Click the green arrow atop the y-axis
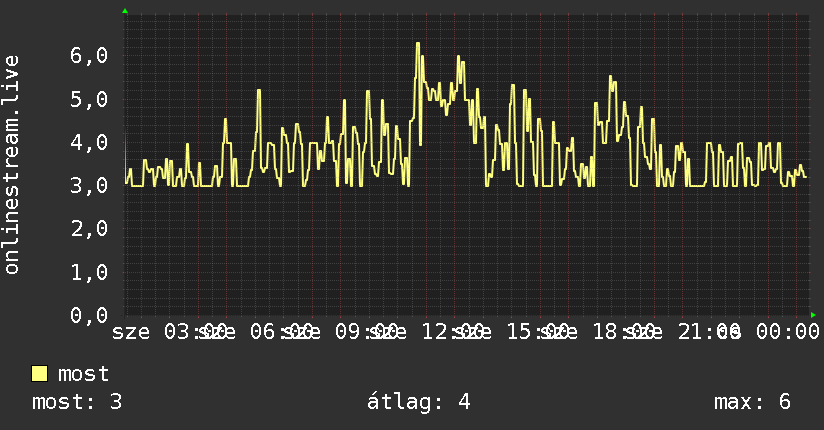The height and width of the screenshot is (430, 824). click(x=125, y=11)
